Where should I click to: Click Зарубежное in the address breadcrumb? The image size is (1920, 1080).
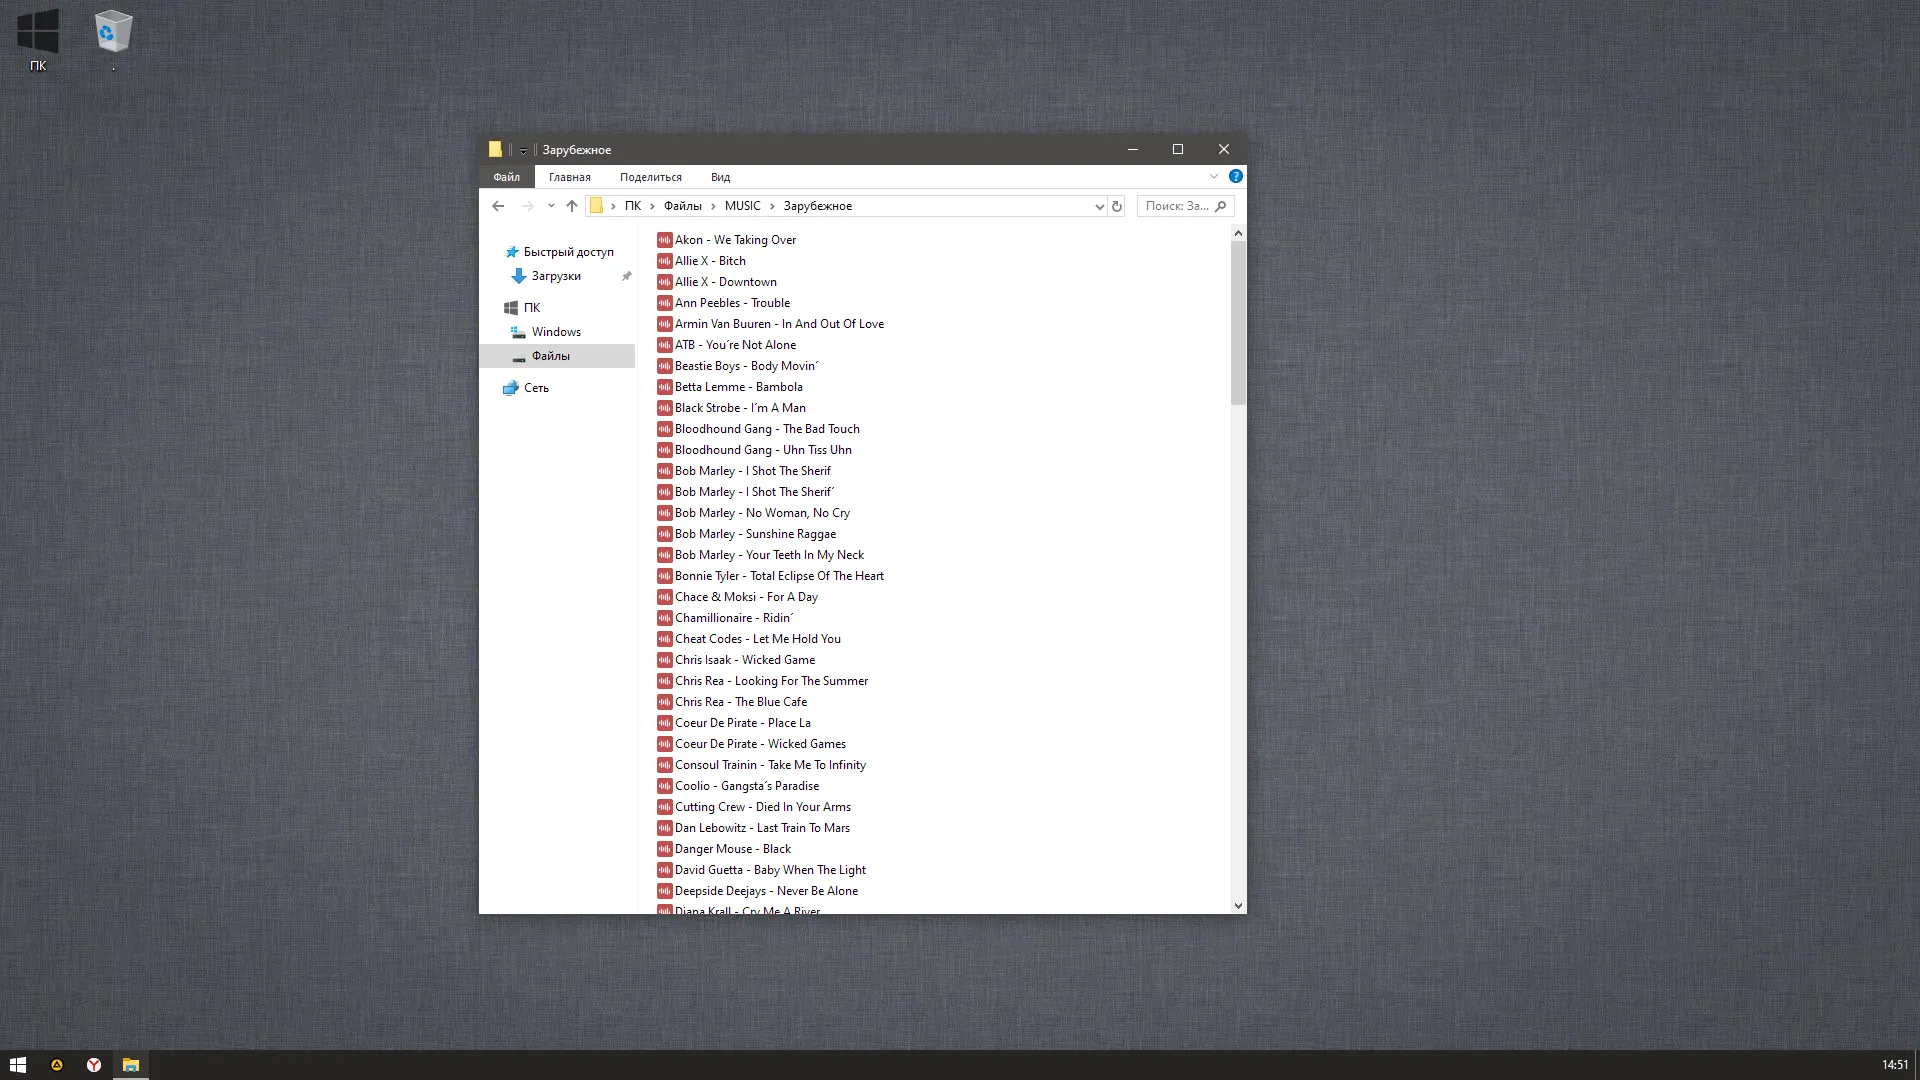[x=818, y=206]
